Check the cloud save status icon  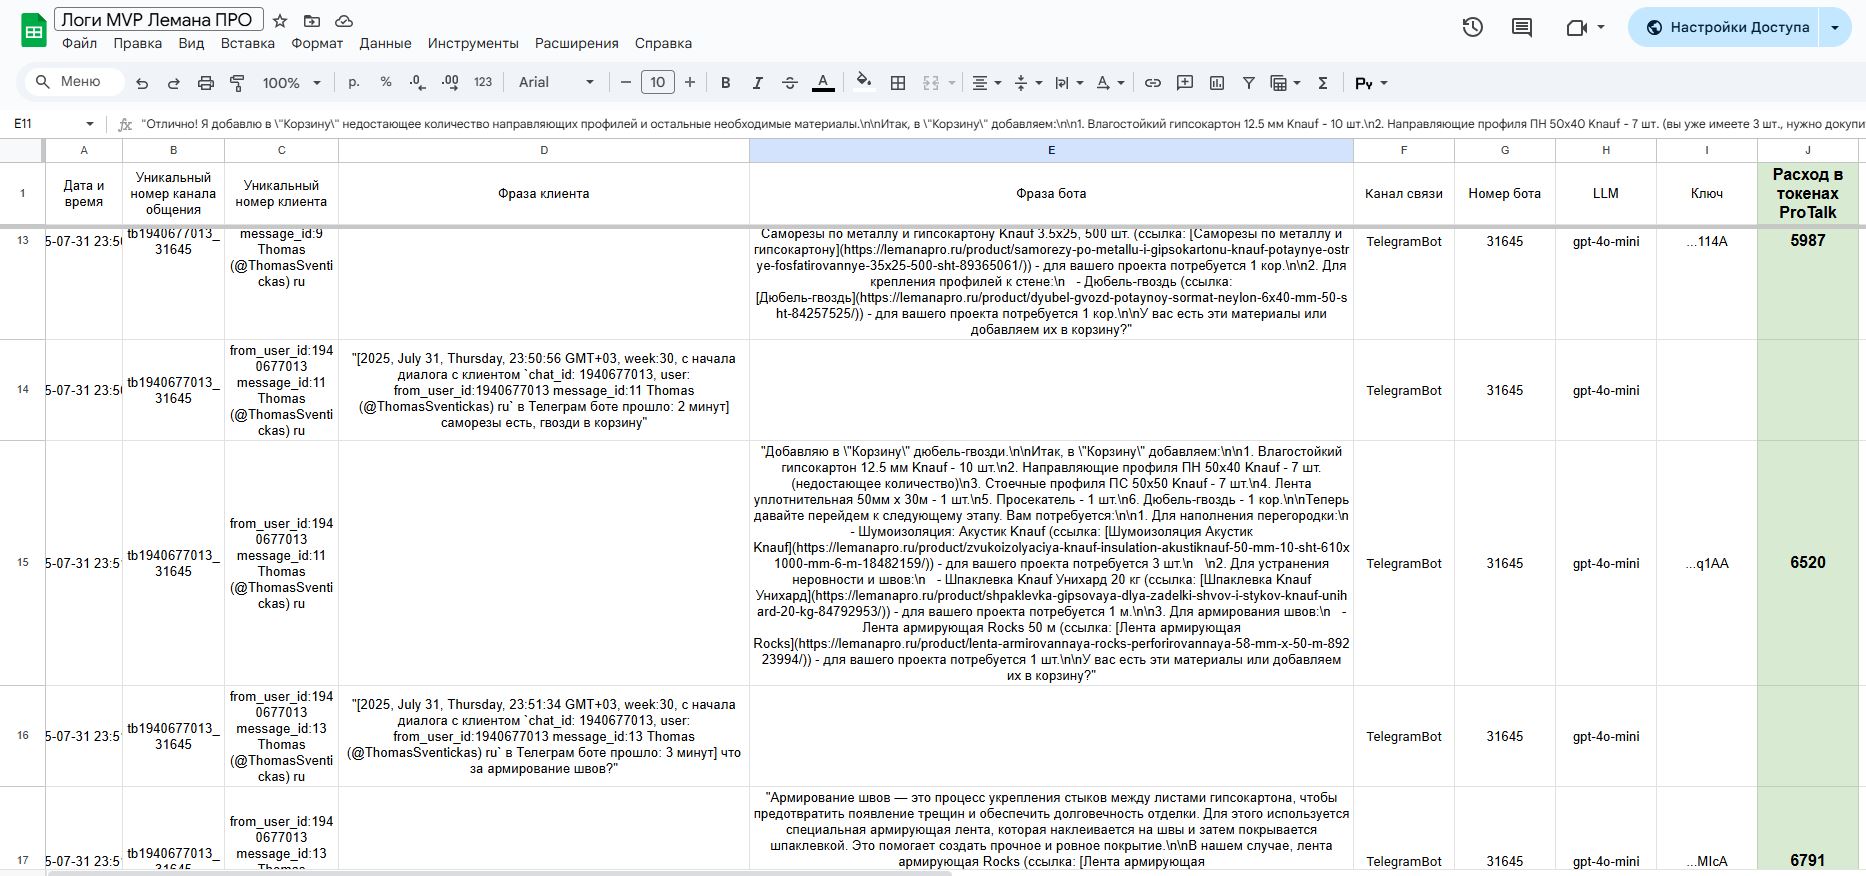point(344,20)
